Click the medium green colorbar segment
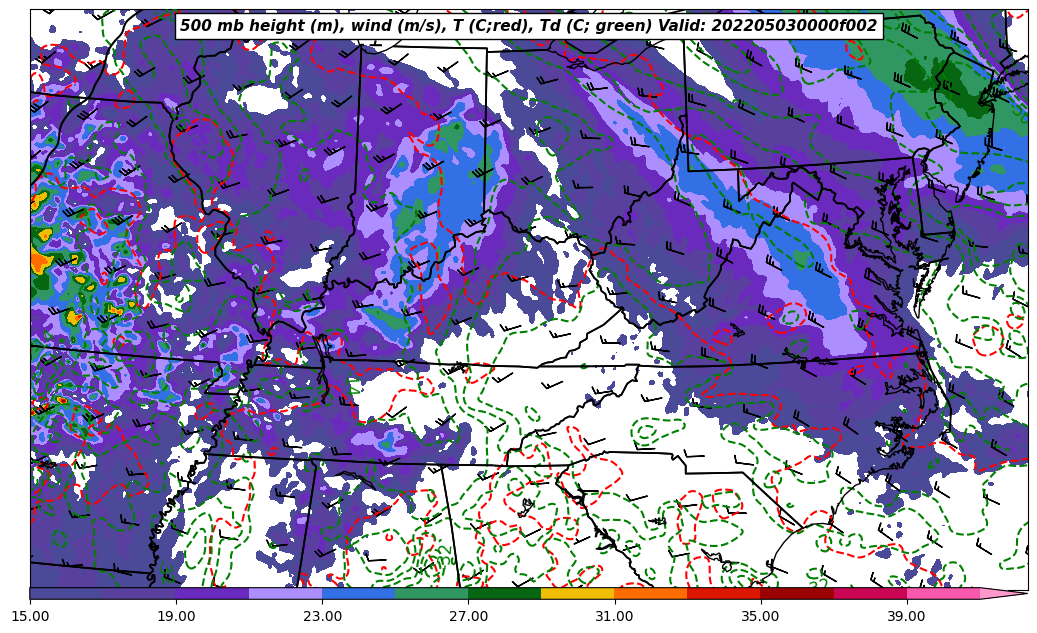This screenshot has height=633, width=1037. click(x=431, y=593)
